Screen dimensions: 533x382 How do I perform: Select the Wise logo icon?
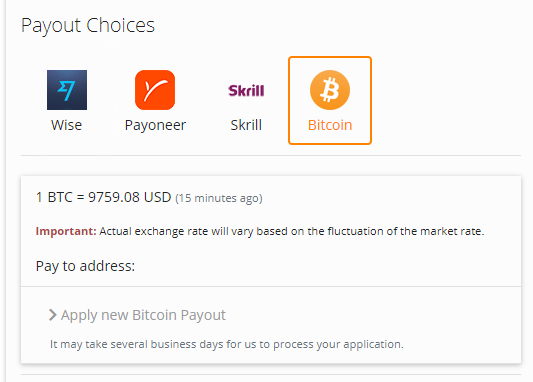pyautogui.click(x=67, y=90)
